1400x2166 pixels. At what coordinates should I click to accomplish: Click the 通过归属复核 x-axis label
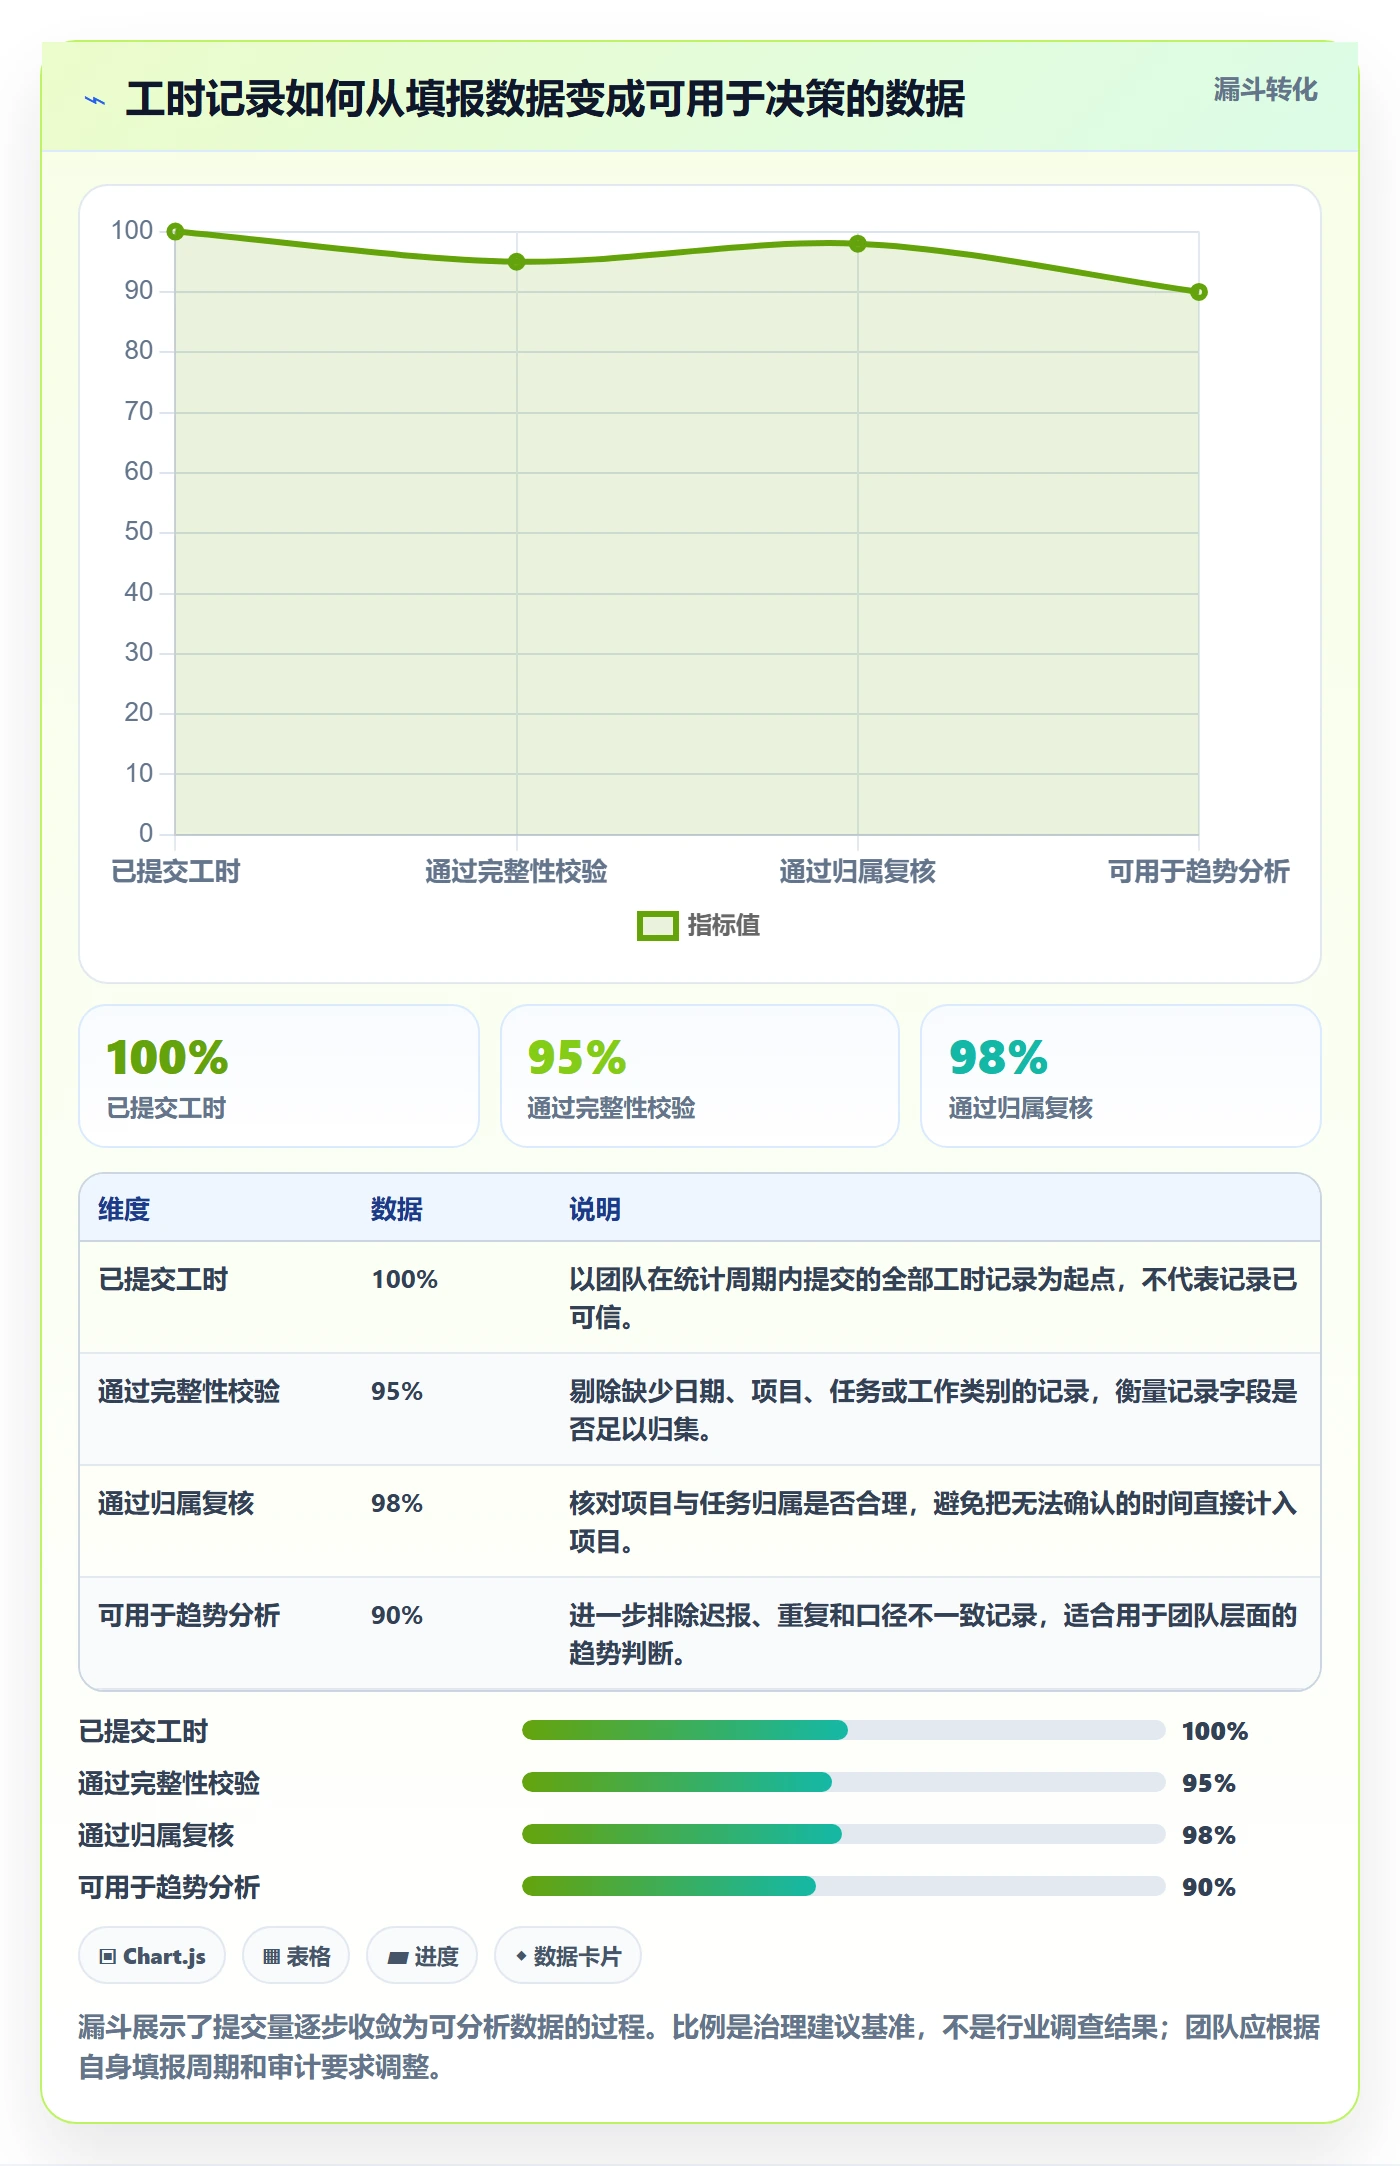click(x=858, y=872)
